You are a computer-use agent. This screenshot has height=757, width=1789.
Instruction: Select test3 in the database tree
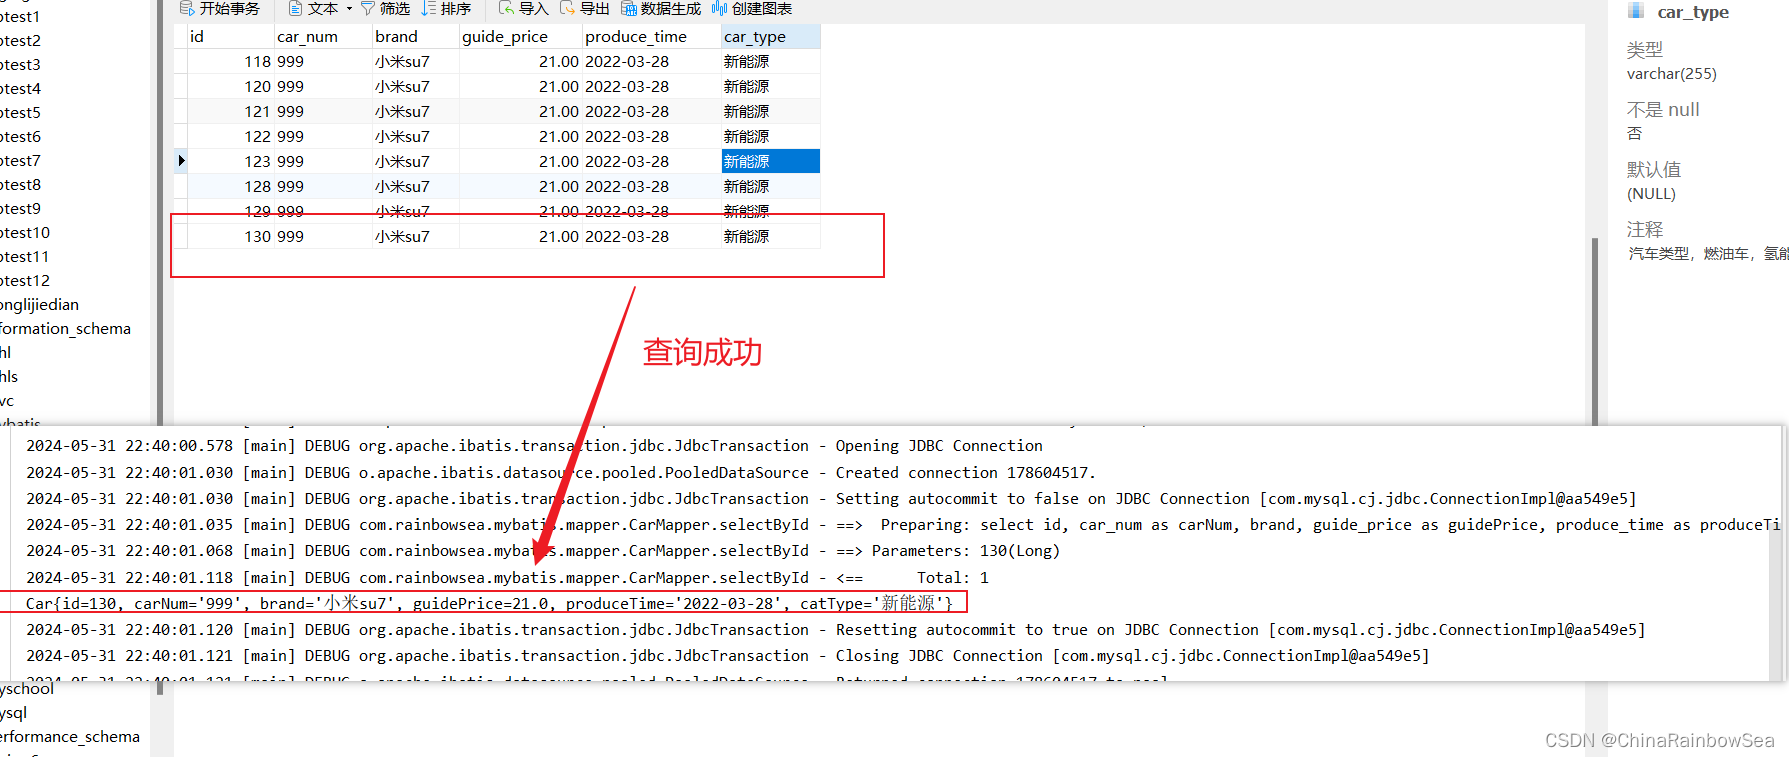(x=20, y=65)
